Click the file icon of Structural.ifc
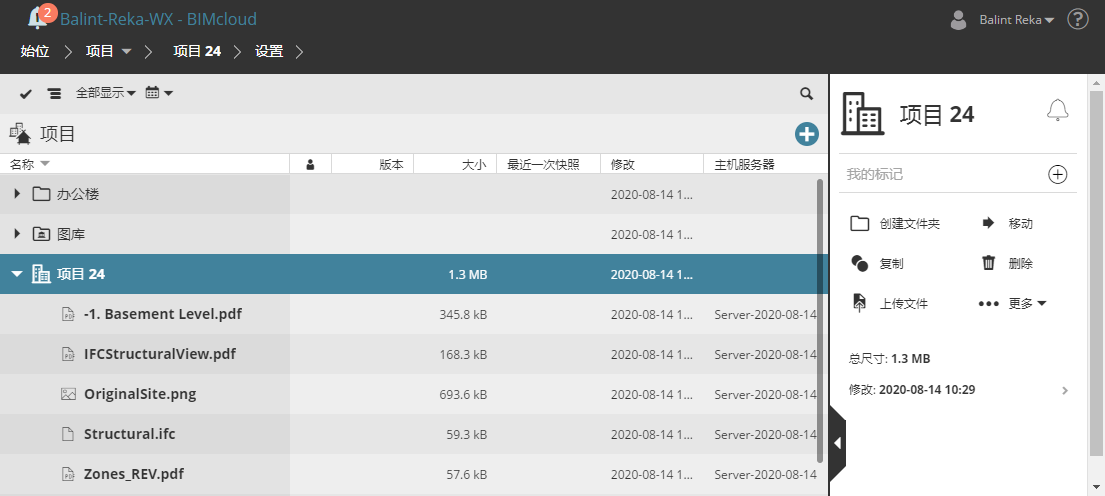The width and height of the screenshot is (1105, 496). pyautogui.click(x=68, y=434)
